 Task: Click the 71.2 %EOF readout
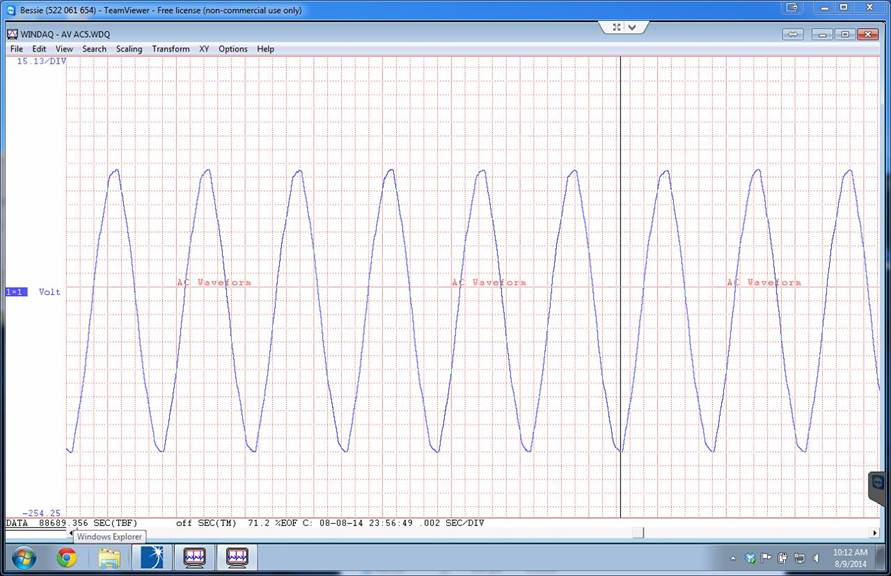click(x=272, y=523)
